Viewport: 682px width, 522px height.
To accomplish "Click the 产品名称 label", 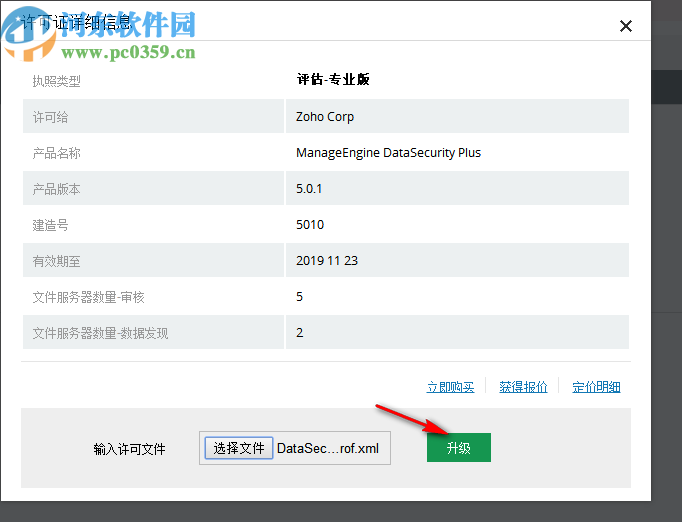I will pyautogui.click(x=57, y=153).
